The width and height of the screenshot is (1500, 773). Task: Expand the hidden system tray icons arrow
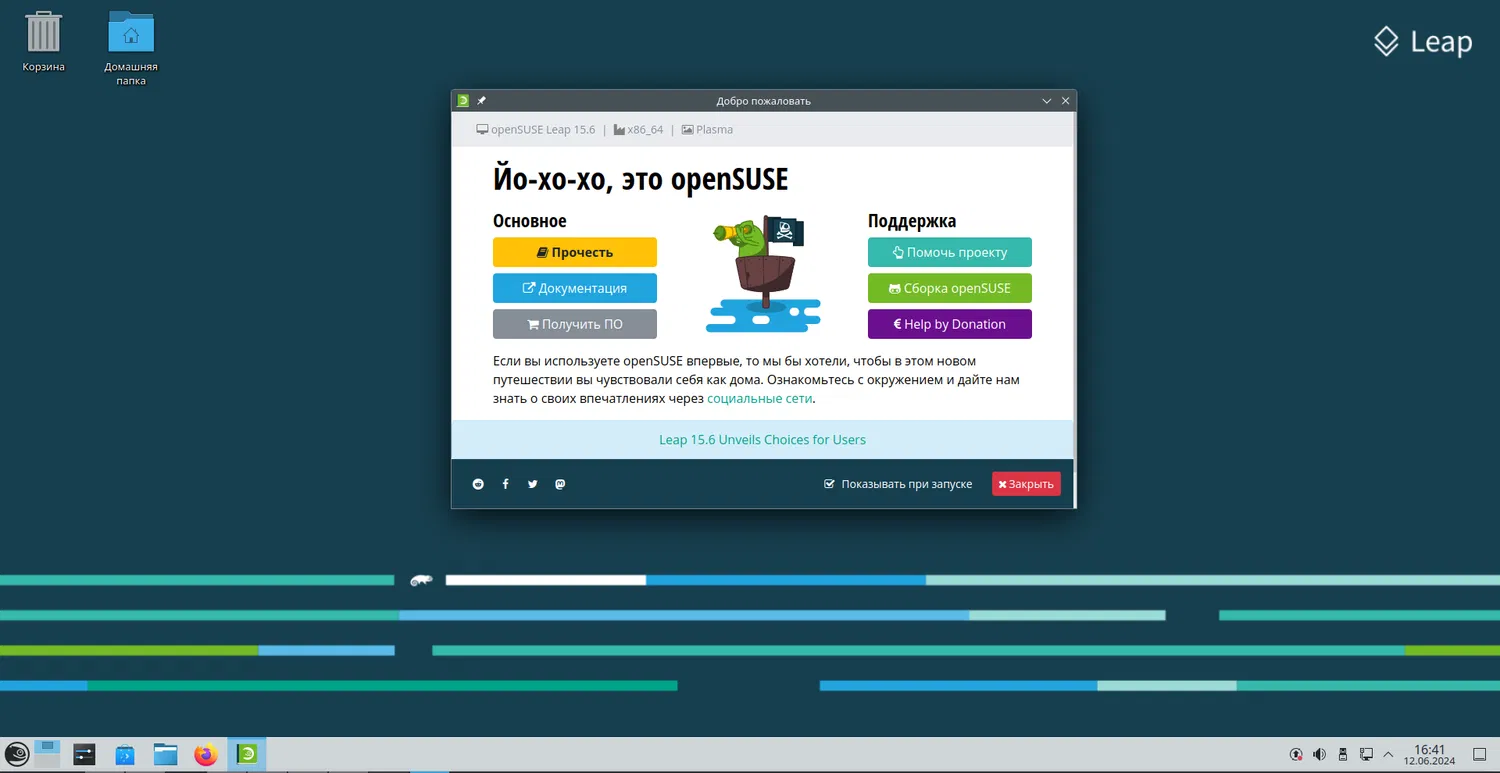pos(1388,754)
